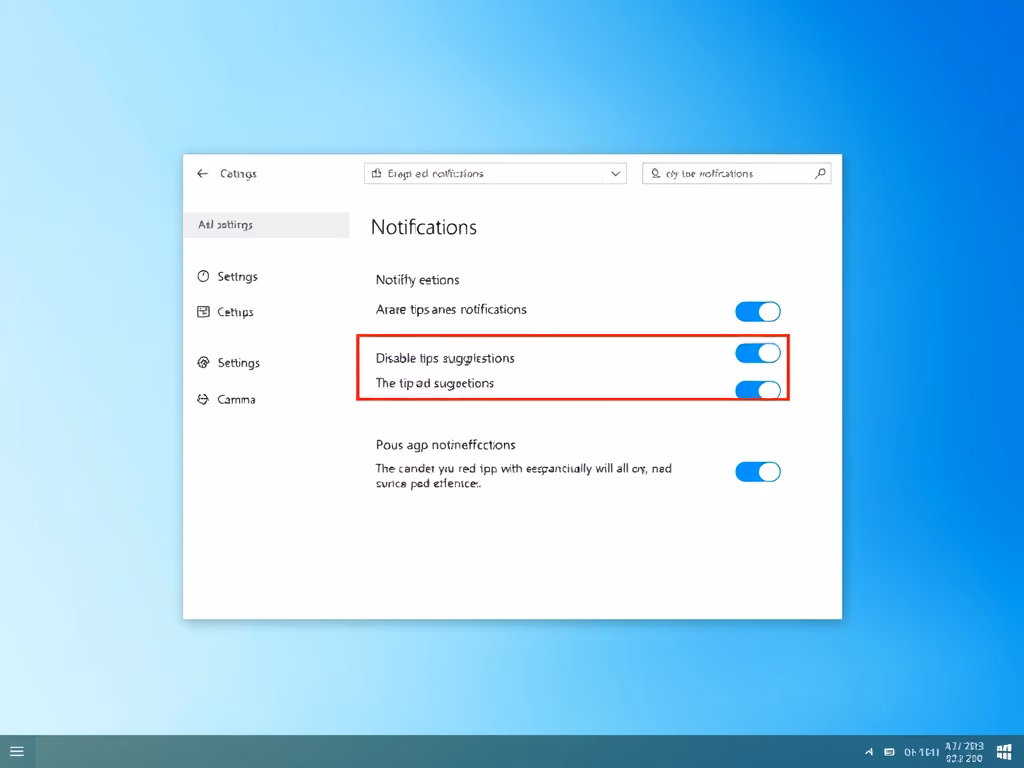Click the clock icon beside the first Settings entry
This screenshot has width=1024, height=768.
tap(204, 277)
